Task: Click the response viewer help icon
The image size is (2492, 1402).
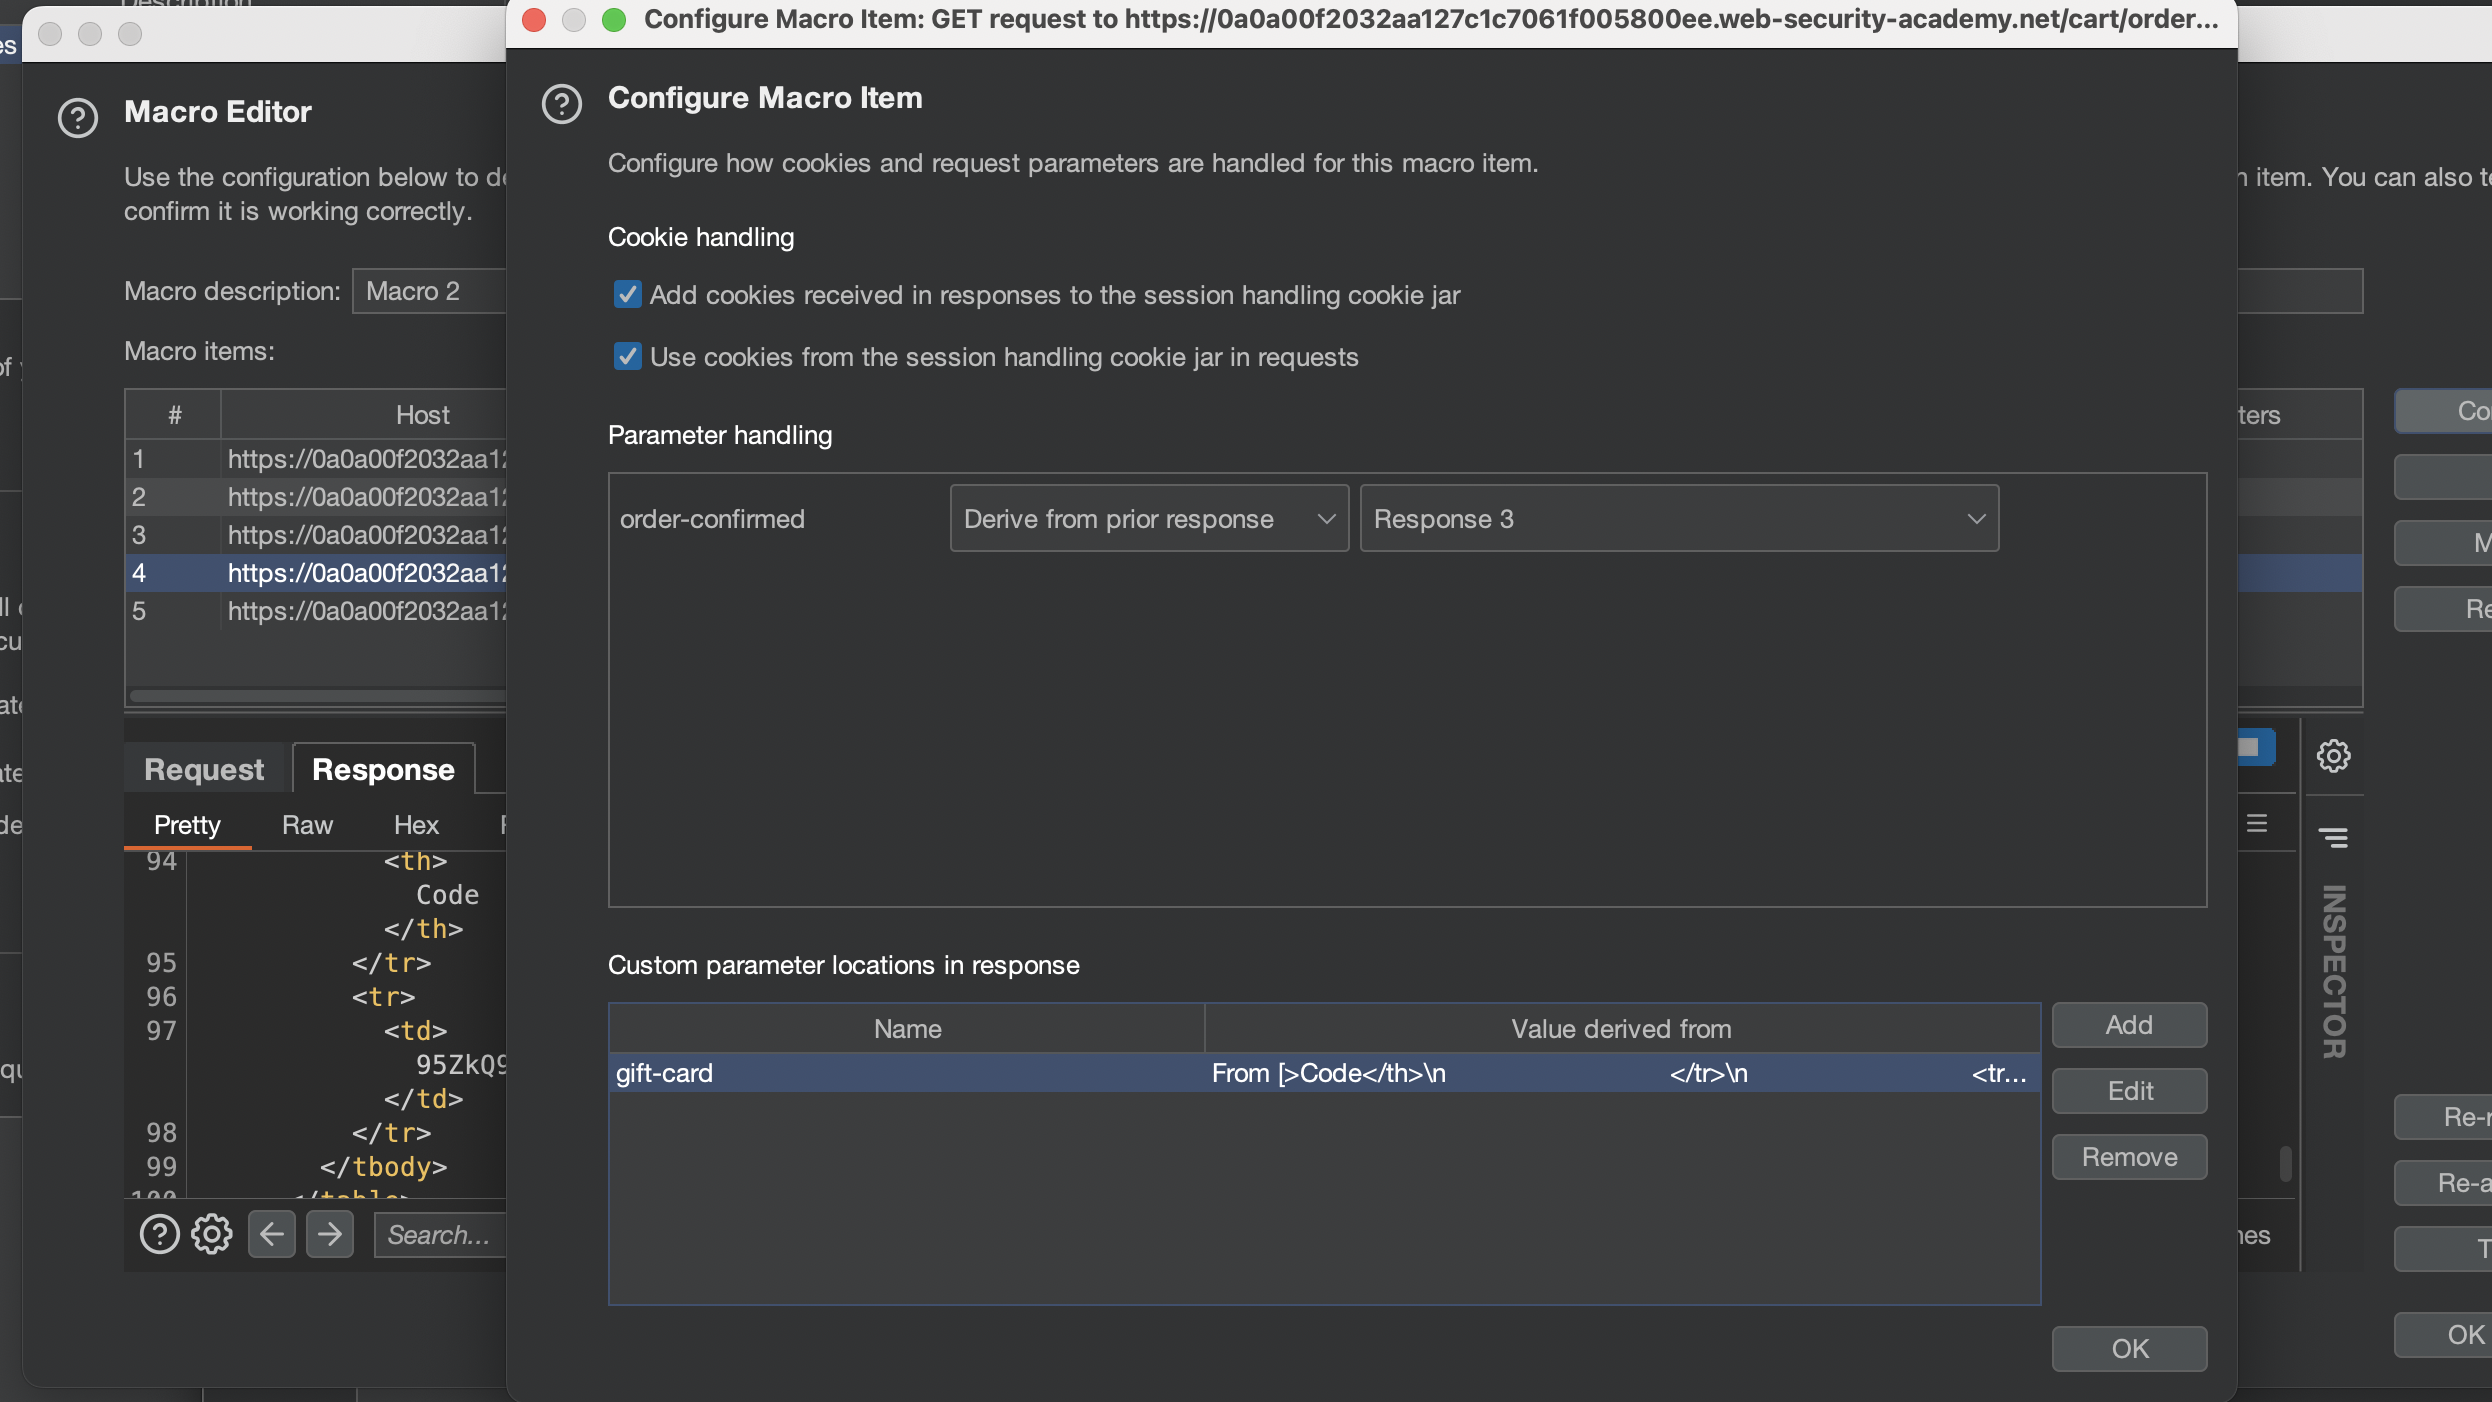Action: point(159,1235)
